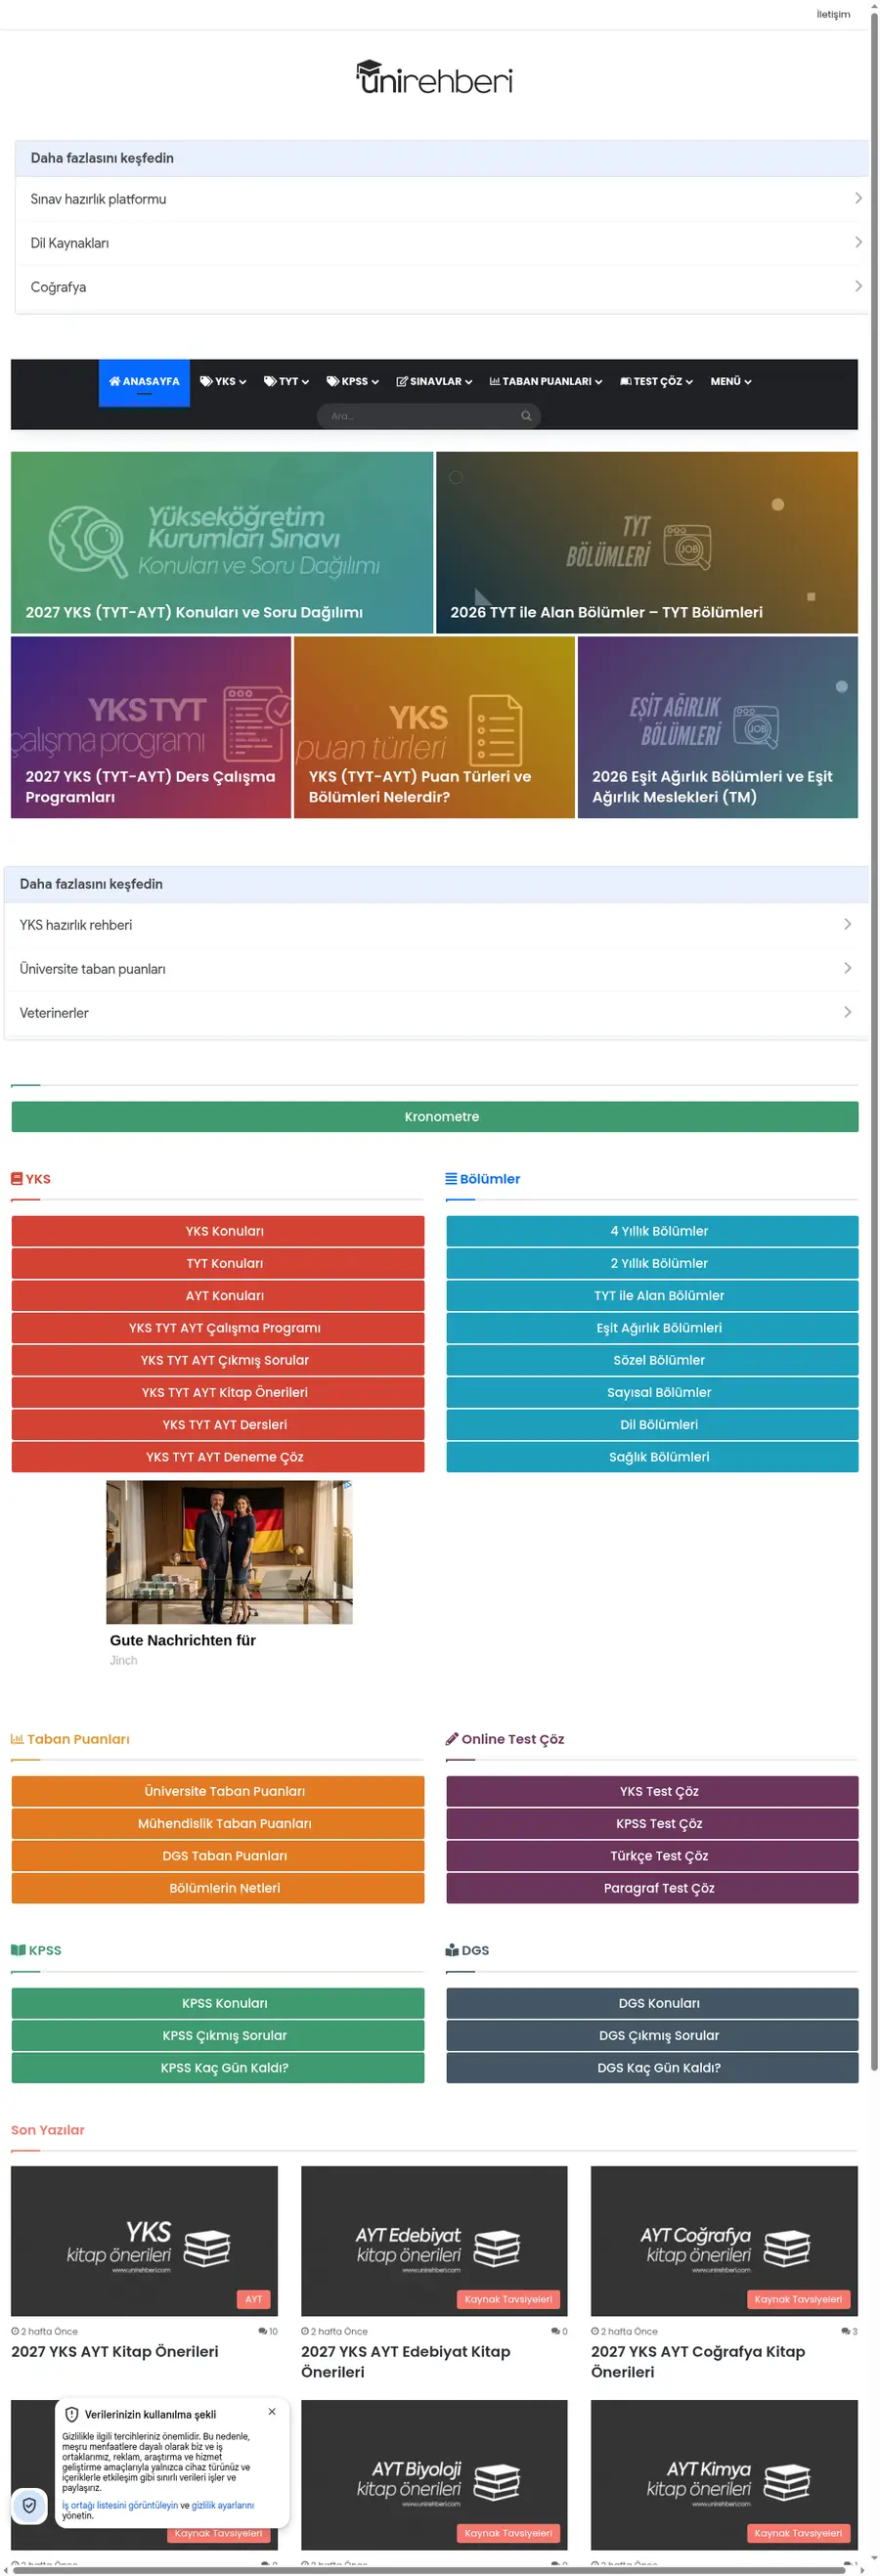Open YKS TYT AYT Çıkmış Sorular
The width and height of the screenshot is (880, 2576).
(x=218, y=1360)
